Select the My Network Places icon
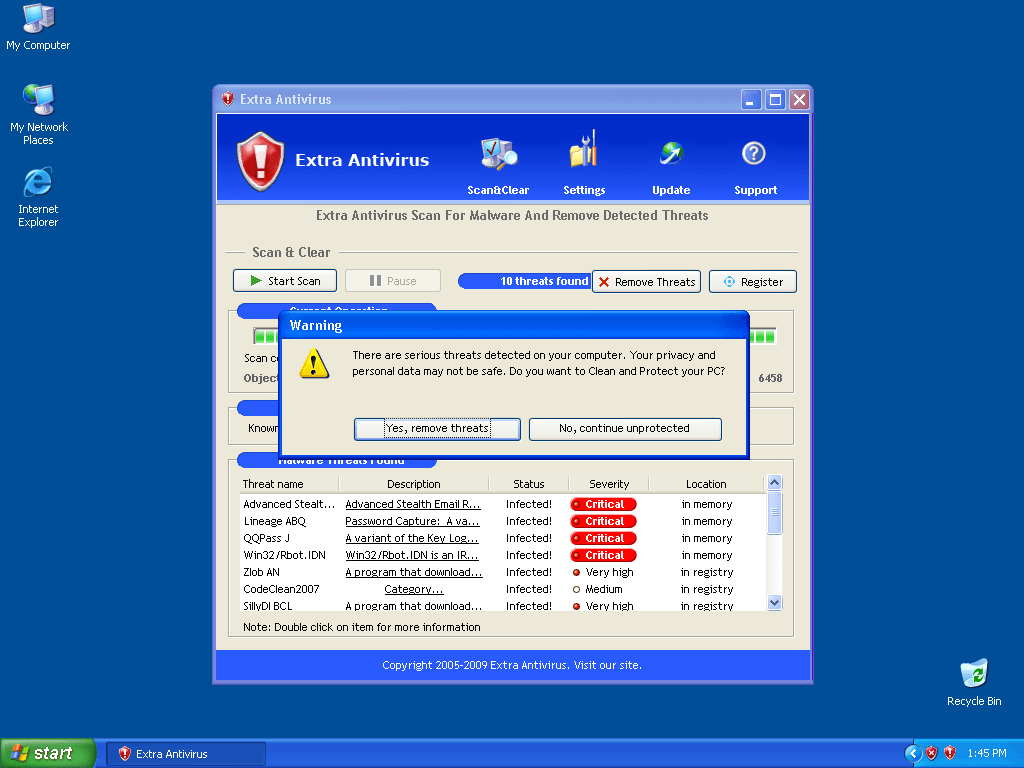Viewport: 1024px width, 768px height. point(38,101)
